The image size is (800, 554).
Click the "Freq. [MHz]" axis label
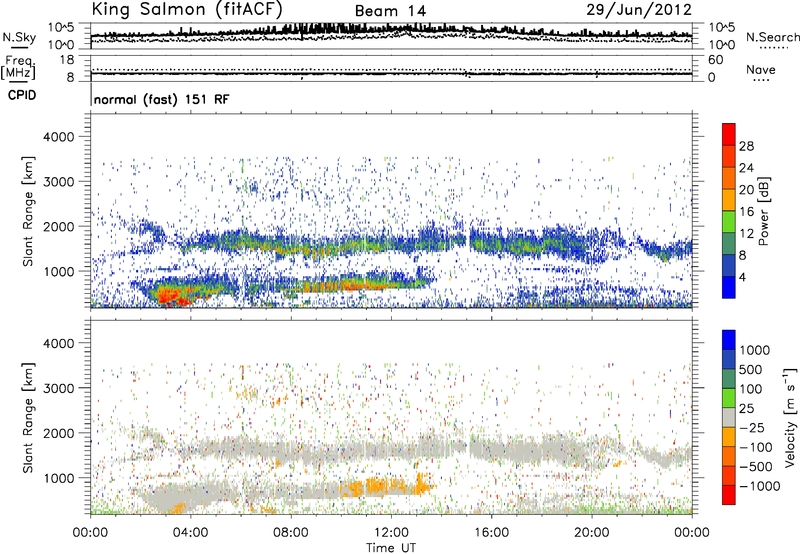pyautogui.click(x=18, y=67)
